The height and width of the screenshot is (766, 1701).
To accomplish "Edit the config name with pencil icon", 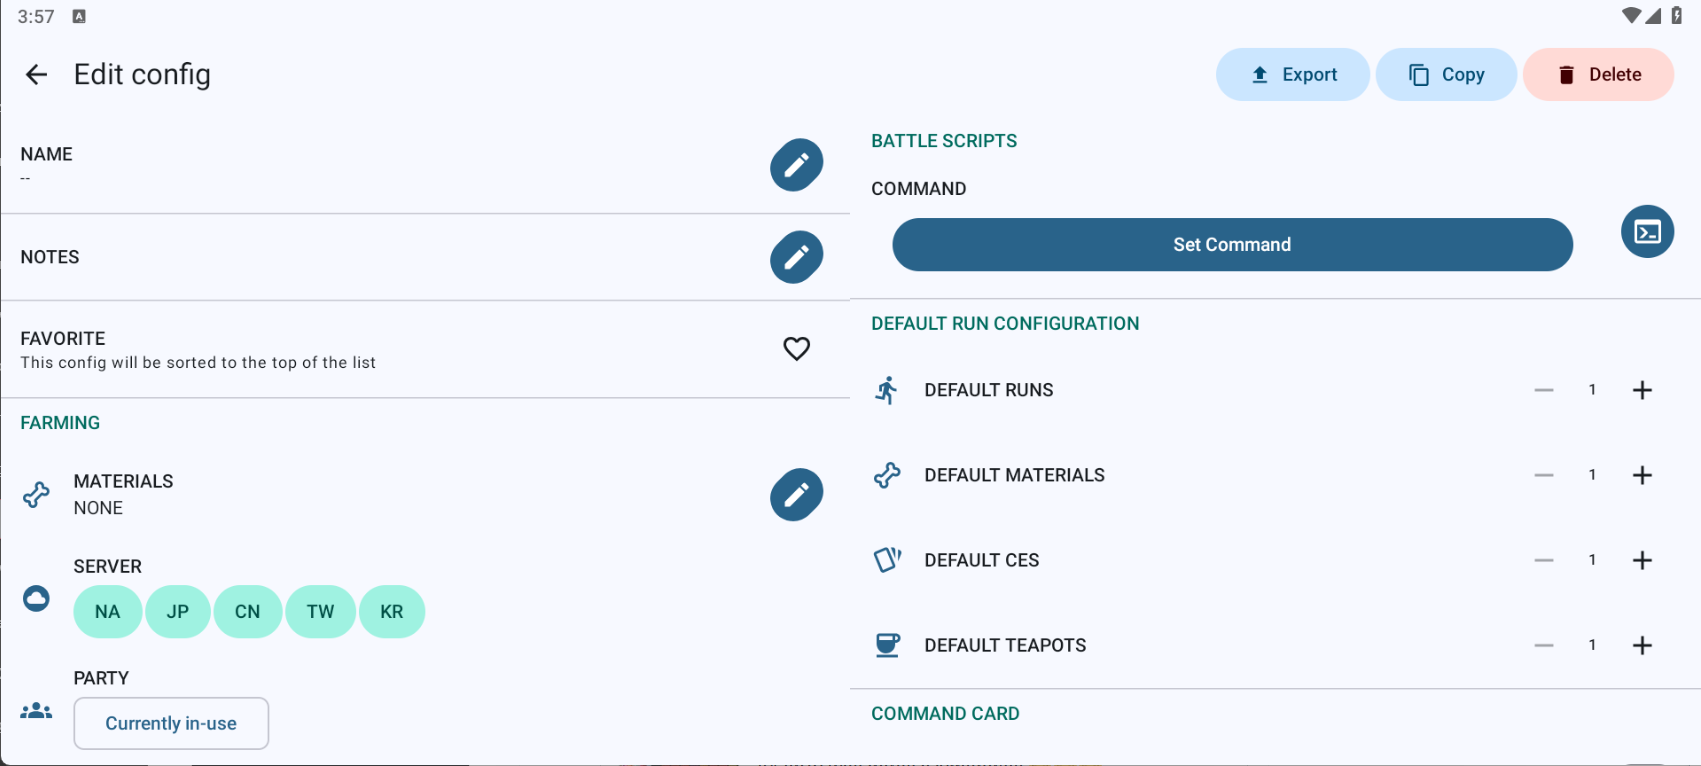I will point(796,164).
